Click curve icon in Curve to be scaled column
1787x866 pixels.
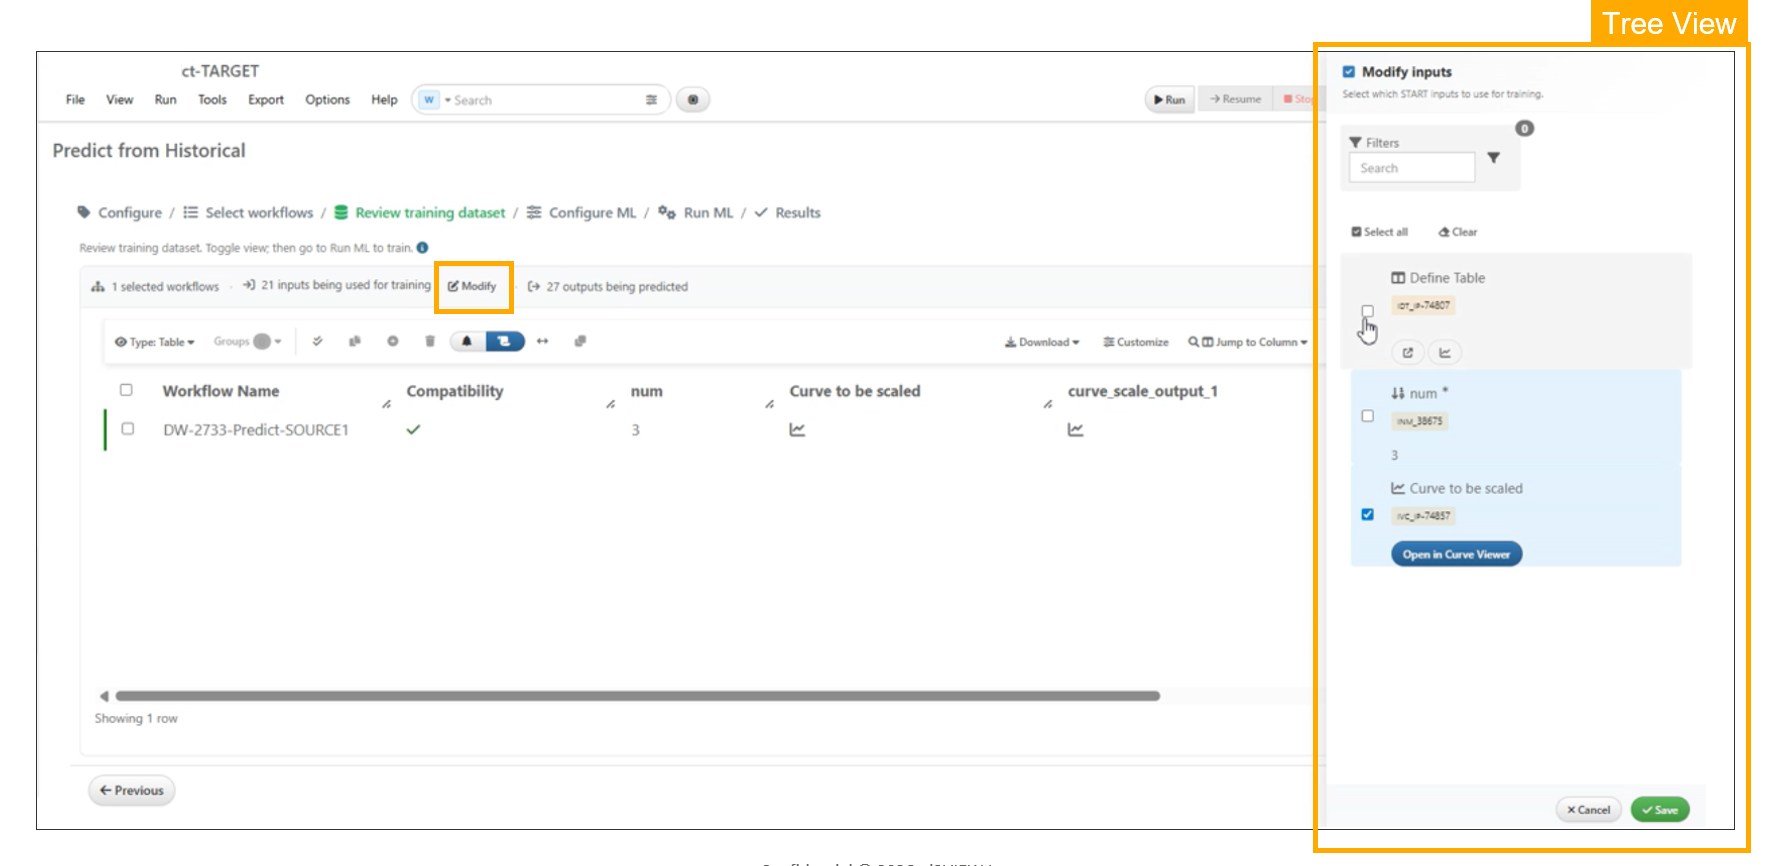(797, 430)
